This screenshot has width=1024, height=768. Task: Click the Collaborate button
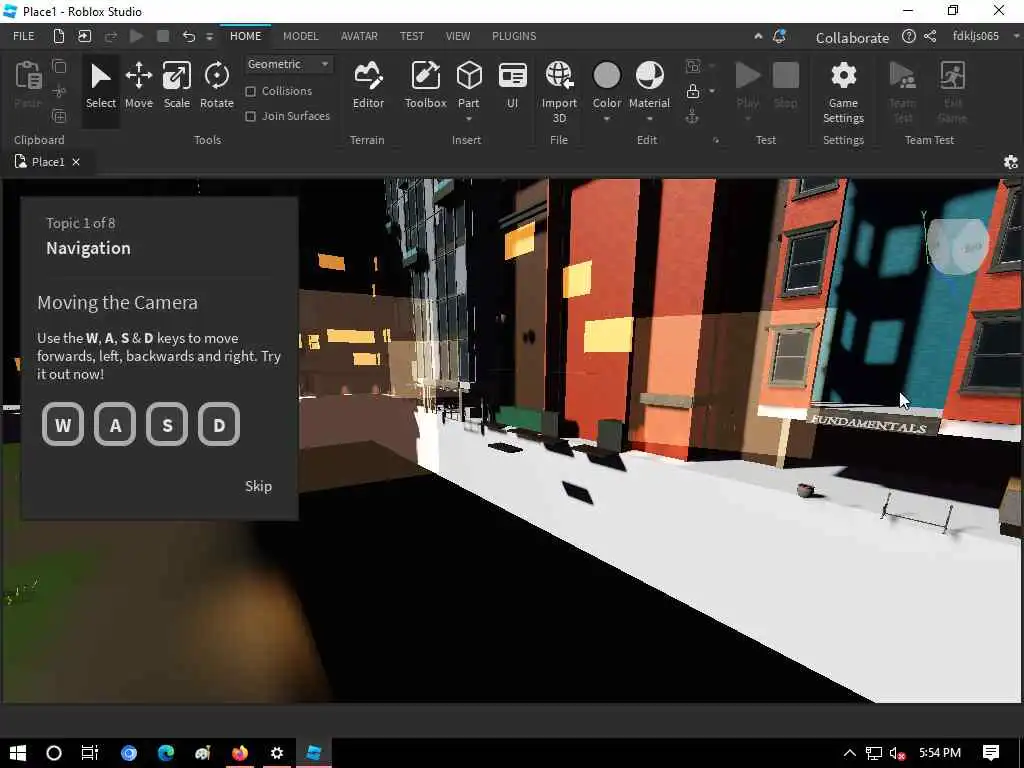coord(852,38)
